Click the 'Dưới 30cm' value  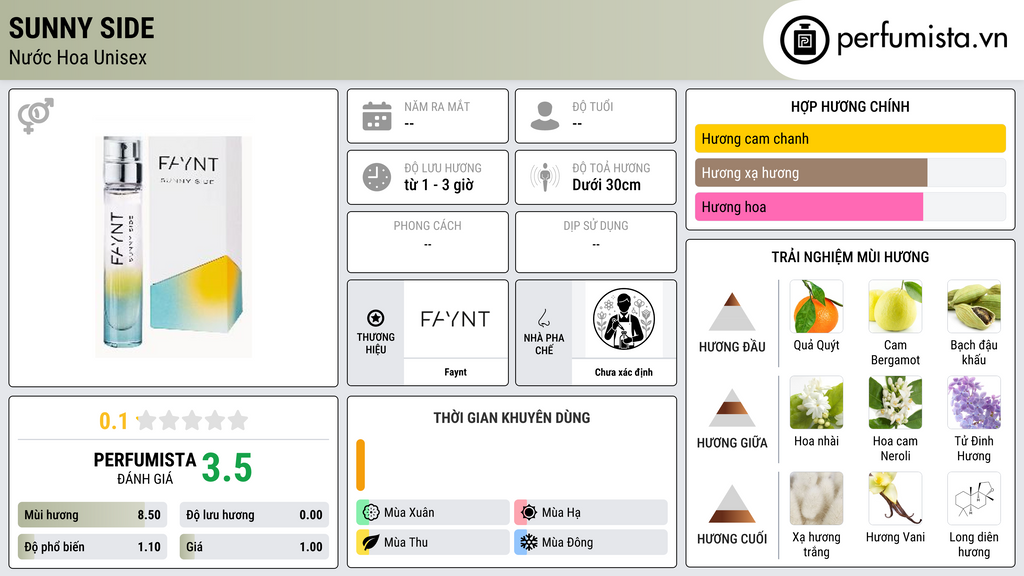point(606,185)
